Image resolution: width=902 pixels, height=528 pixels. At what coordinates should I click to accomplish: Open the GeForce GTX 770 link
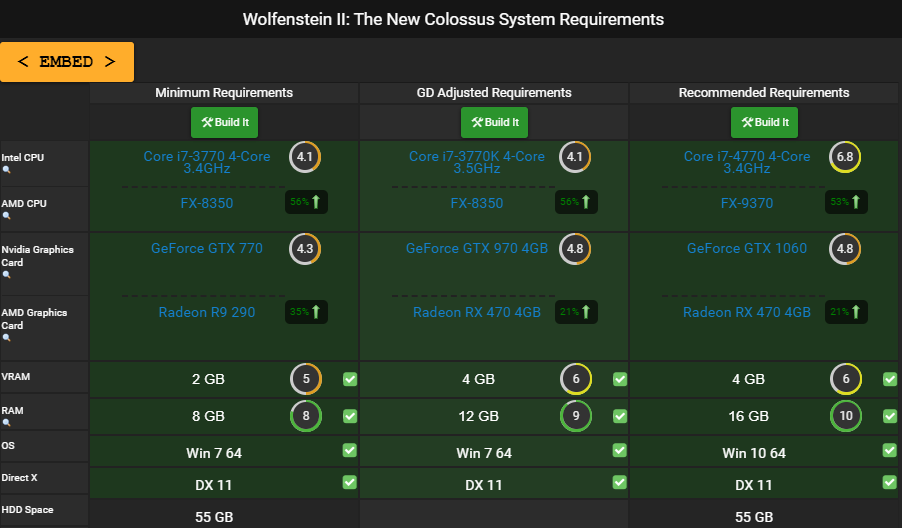click(x=207, y=248)
